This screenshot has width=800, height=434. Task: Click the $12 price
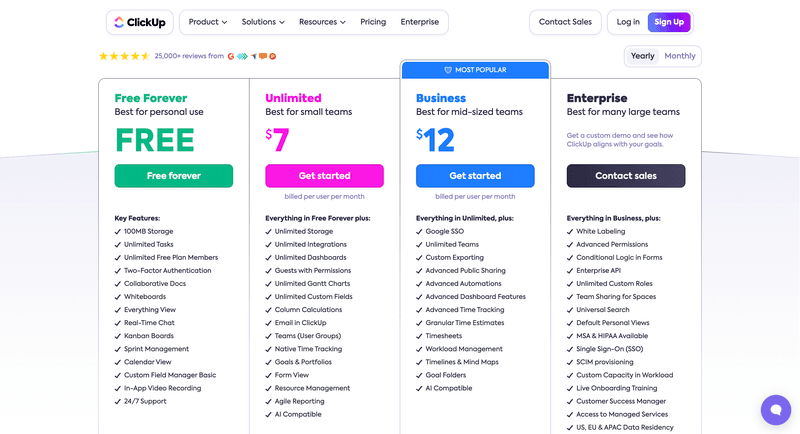coord(435,140)
